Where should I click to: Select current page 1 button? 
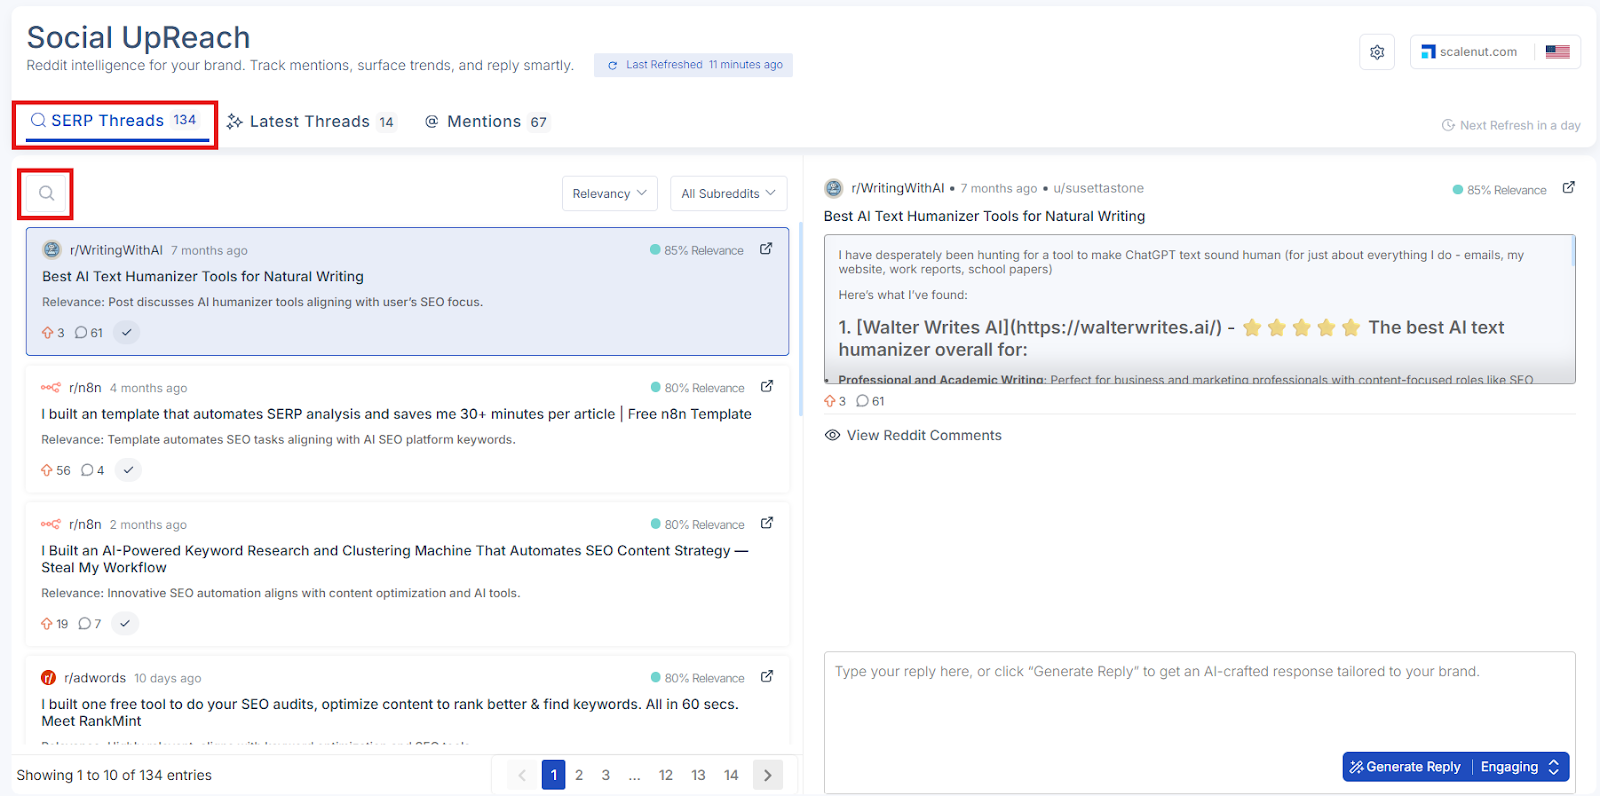[x=553, y=775]
